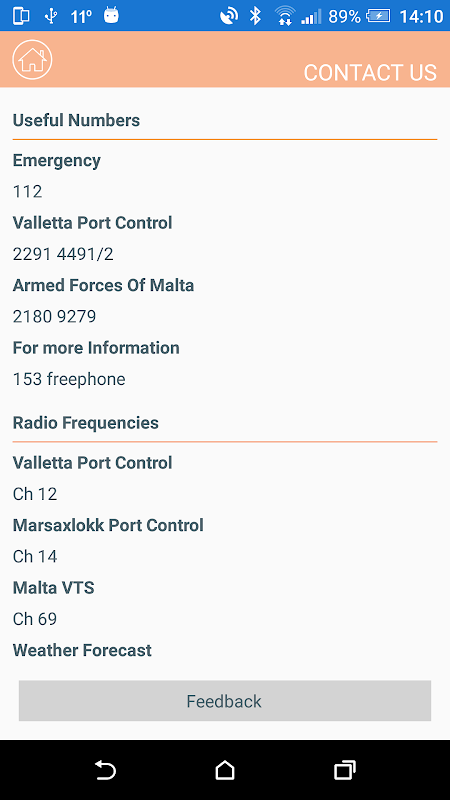Select the Useful Numbers section heading
Screen dimensions: 450x800
[76, 120]
